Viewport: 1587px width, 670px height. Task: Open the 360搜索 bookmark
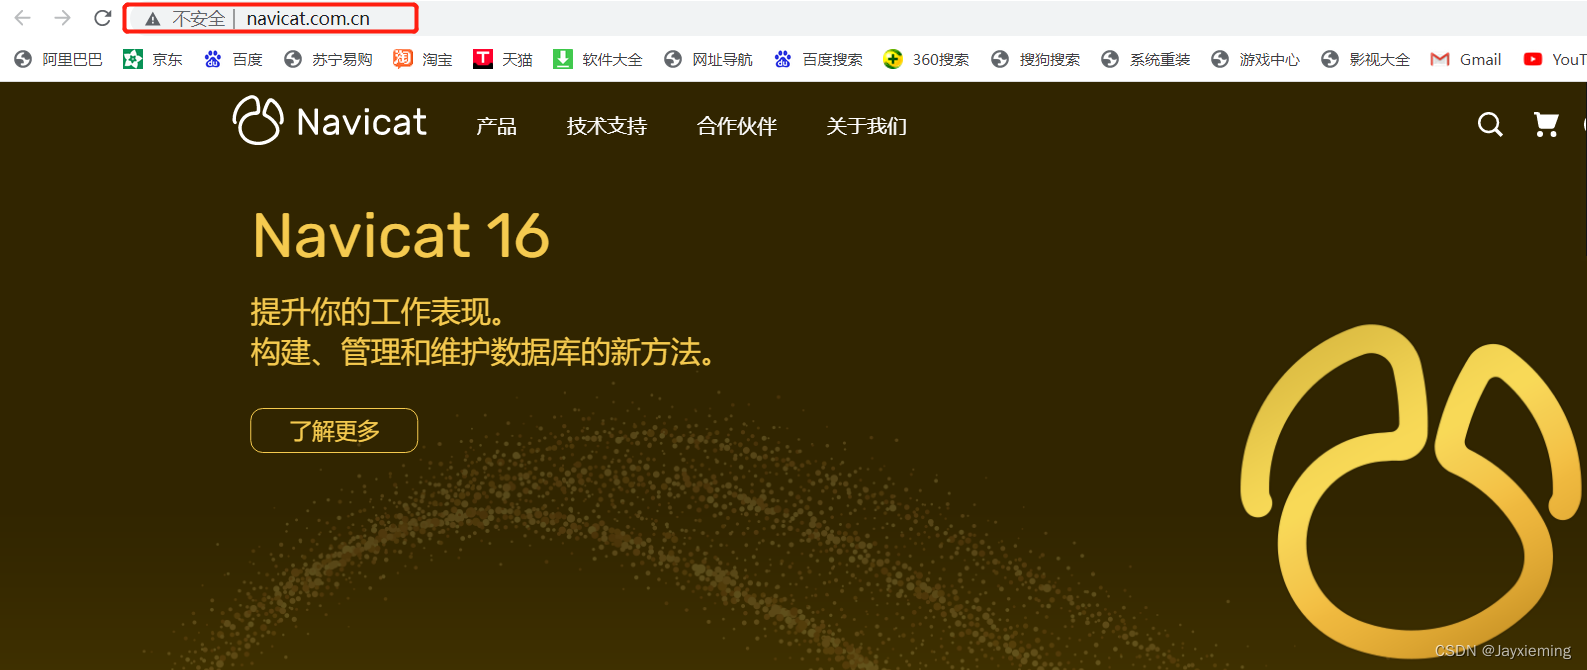[926, 60]
